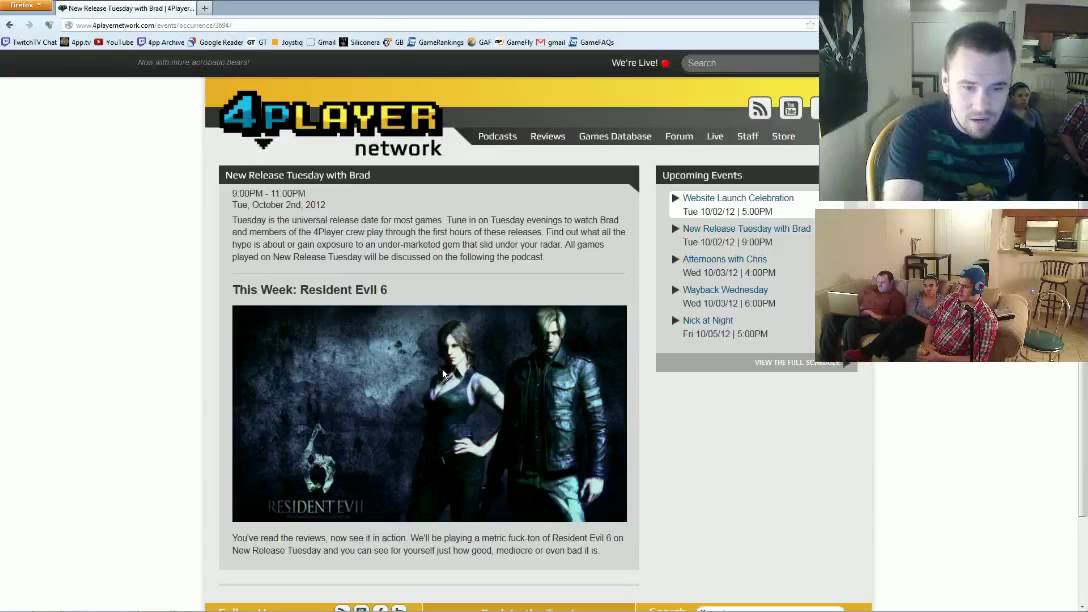
Task: Click the This Week: Resident Evil 6 heading
Action: [x=309, y=290]
